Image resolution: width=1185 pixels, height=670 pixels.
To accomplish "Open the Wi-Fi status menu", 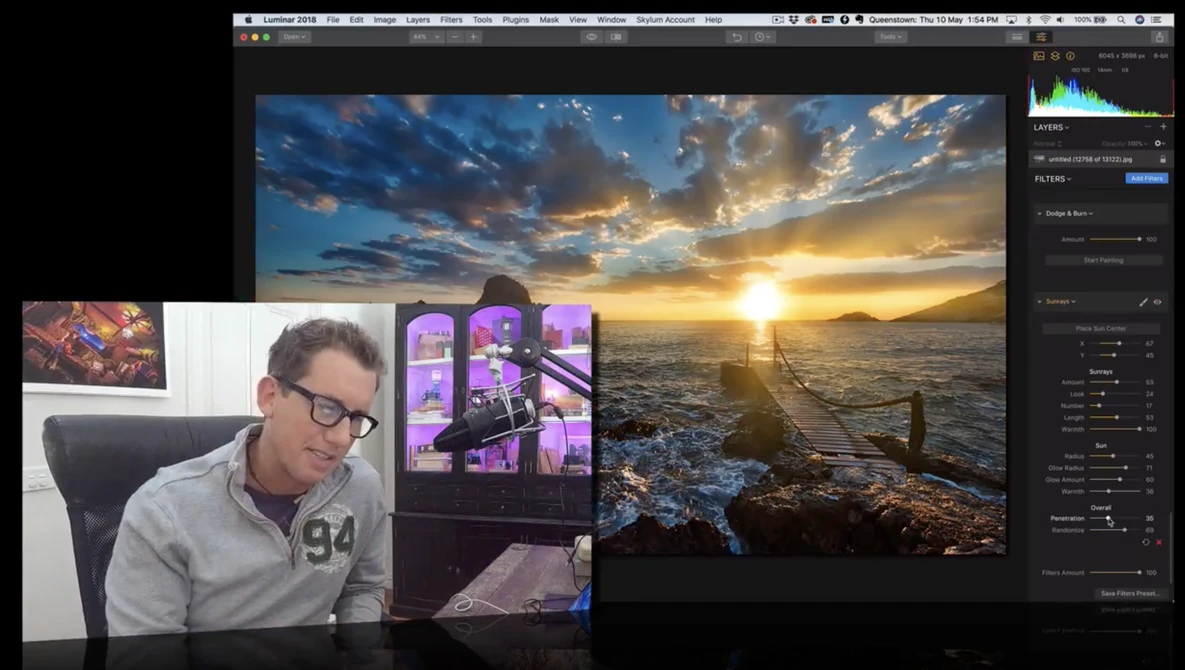I will pyautogui.click(x=1045, y=20).
